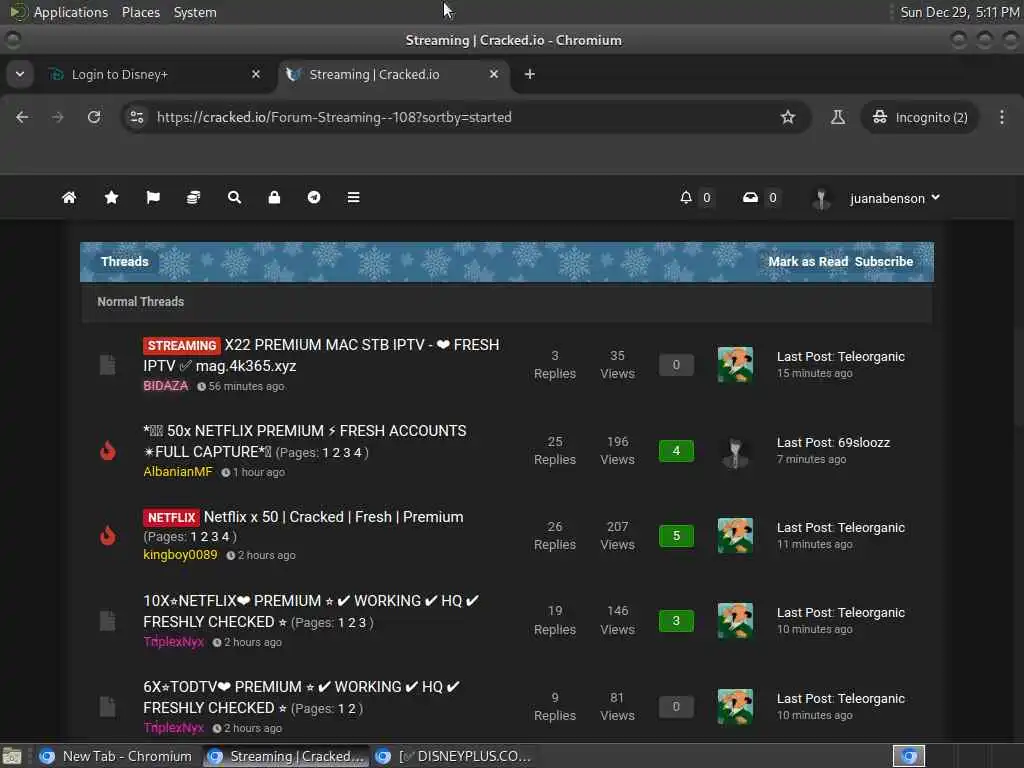Go to page 4 of 50x NETFLIX thread
1024x768 pixels.
point(357,453)
